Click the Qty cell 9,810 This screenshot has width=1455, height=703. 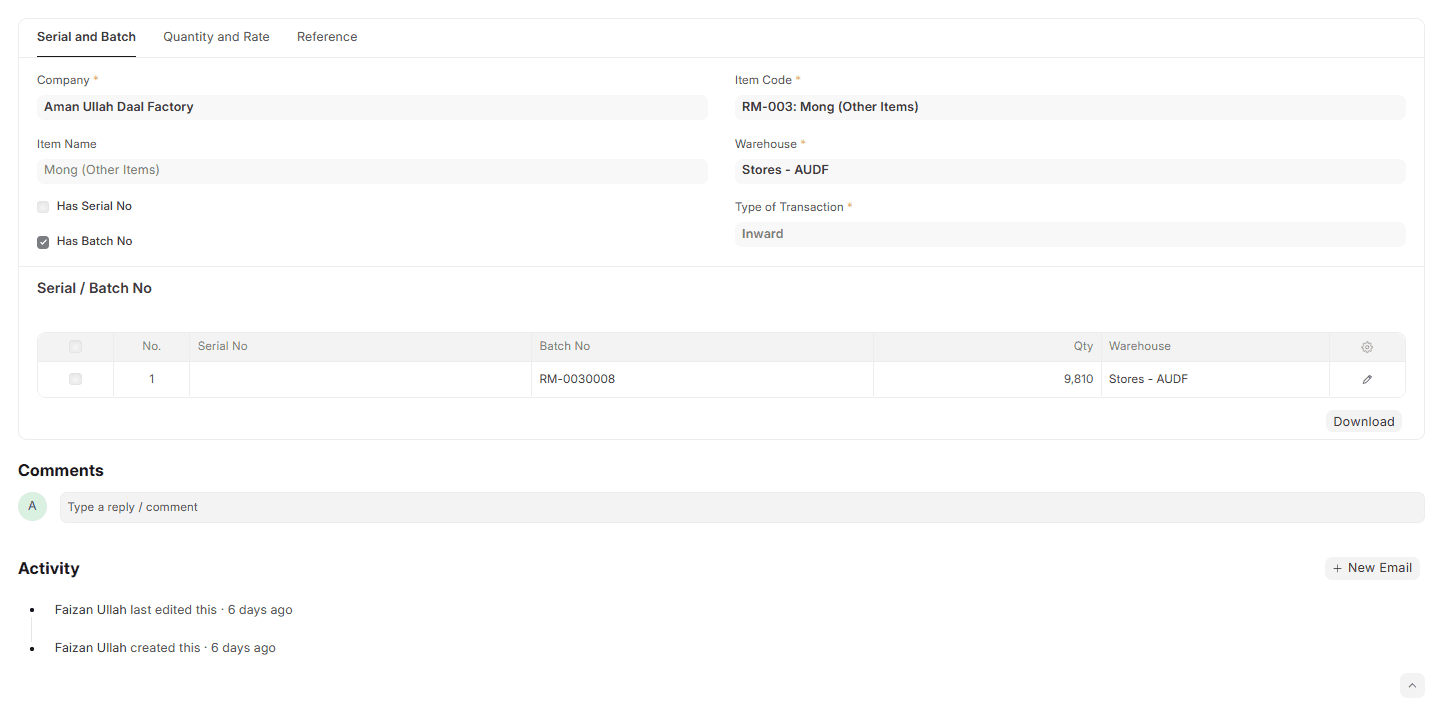click(x=987, y=380)
